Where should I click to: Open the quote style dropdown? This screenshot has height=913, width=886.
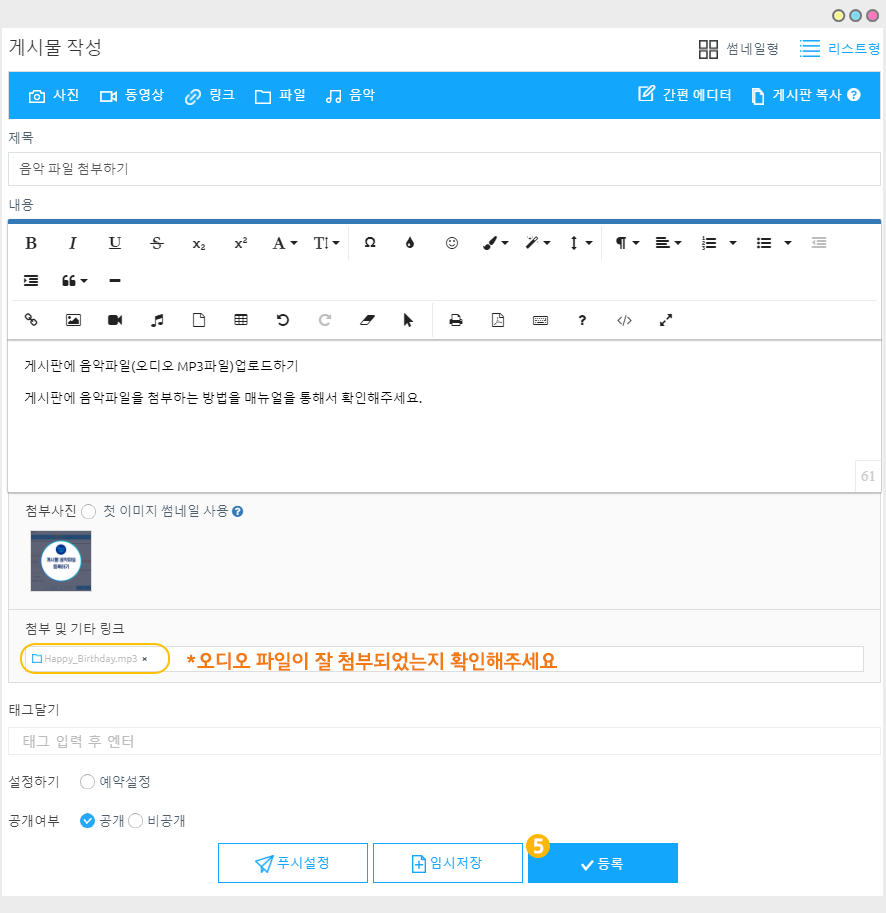(x=75, y=281)
